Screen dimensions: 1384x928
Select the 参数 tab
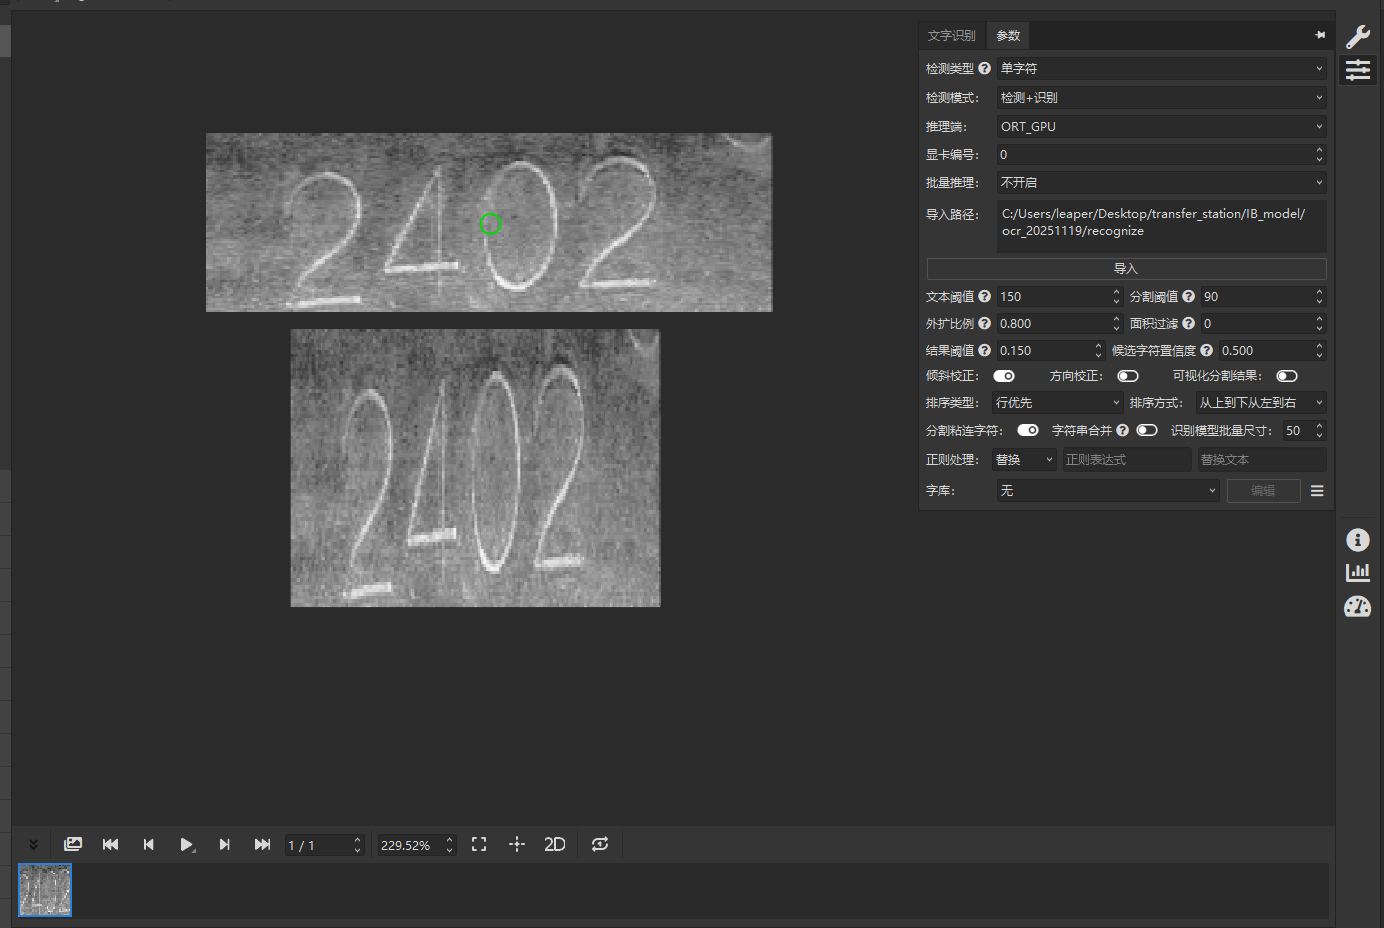(1008, 36)
